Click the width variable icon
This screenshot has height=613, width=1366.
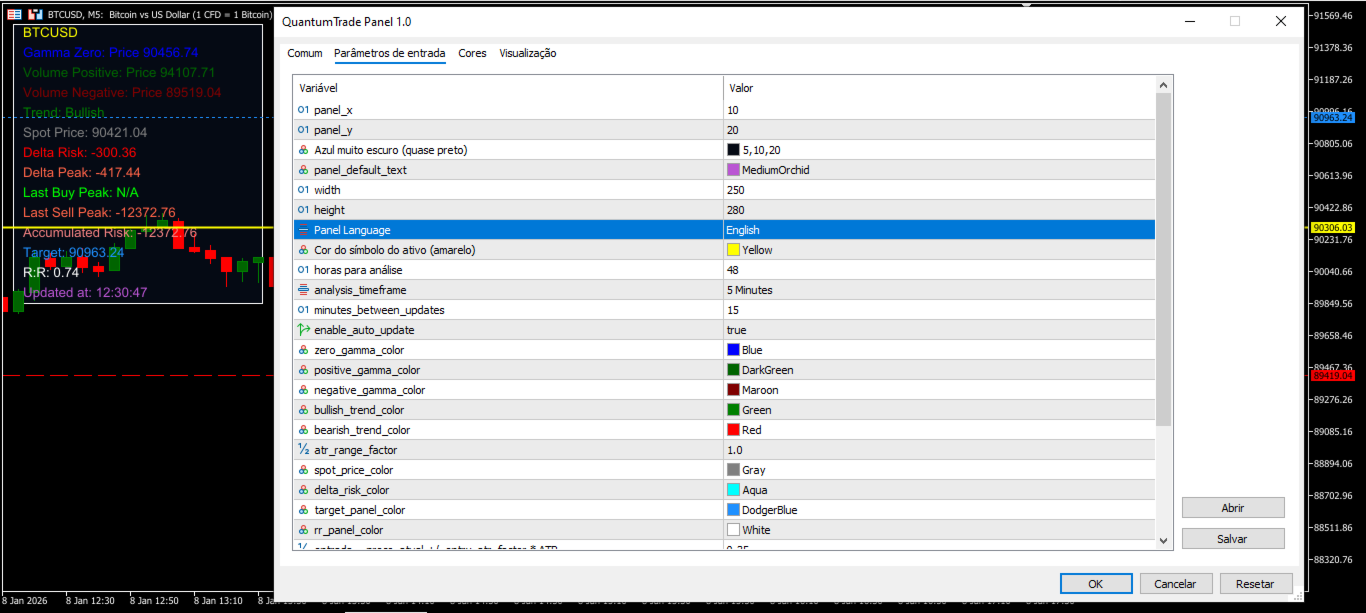303,190
